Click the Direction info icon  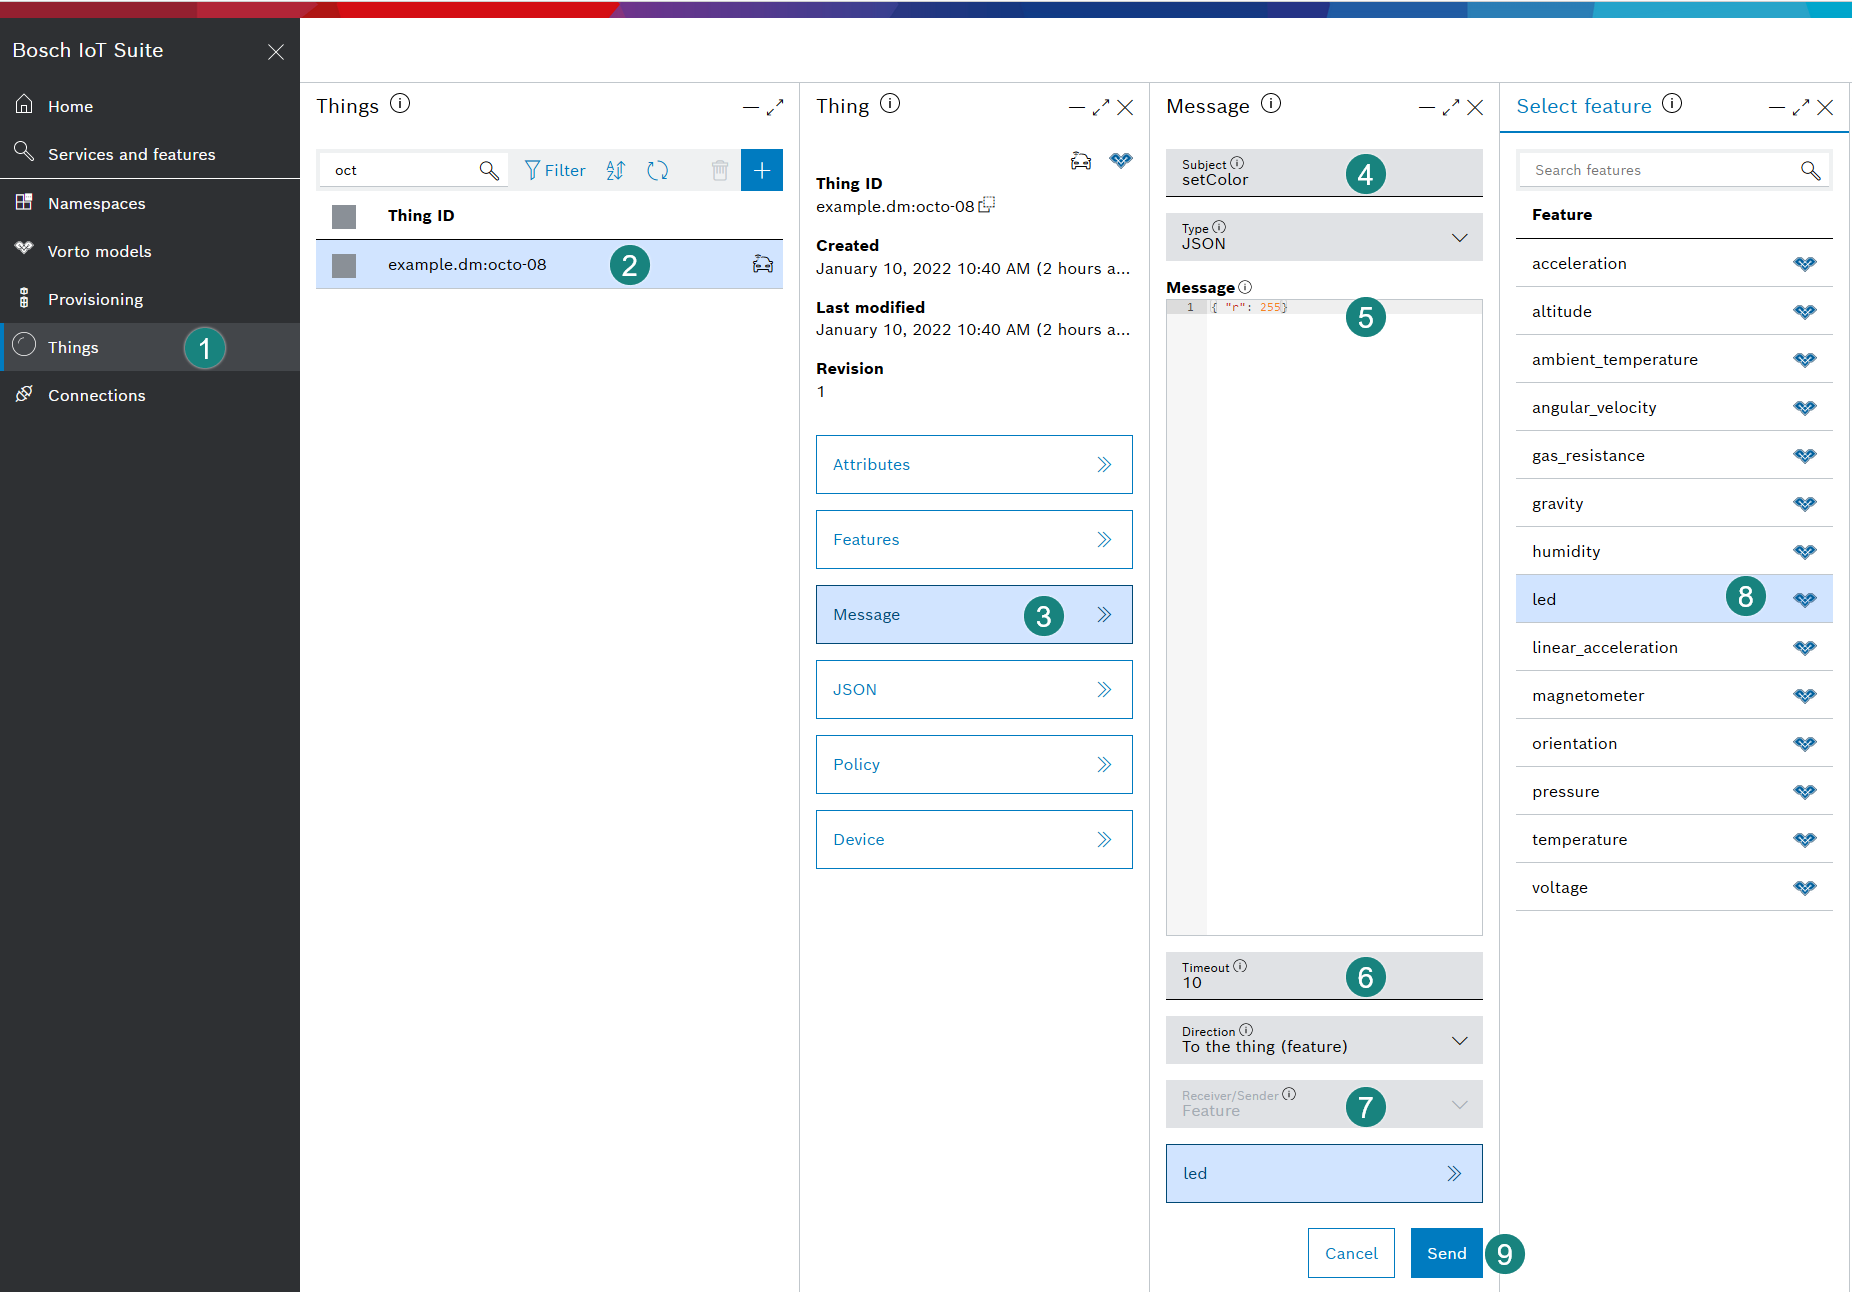(1246, 1030)
